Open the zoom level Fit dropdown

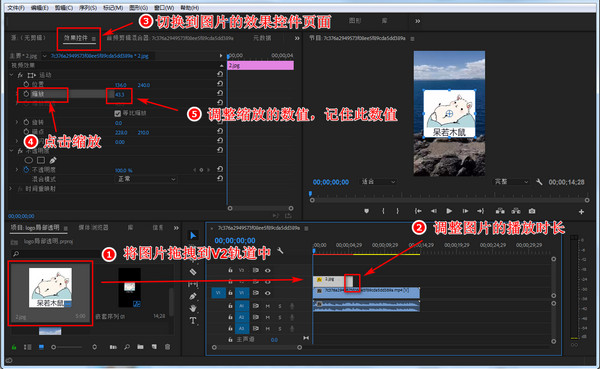(x=378, y=182)
